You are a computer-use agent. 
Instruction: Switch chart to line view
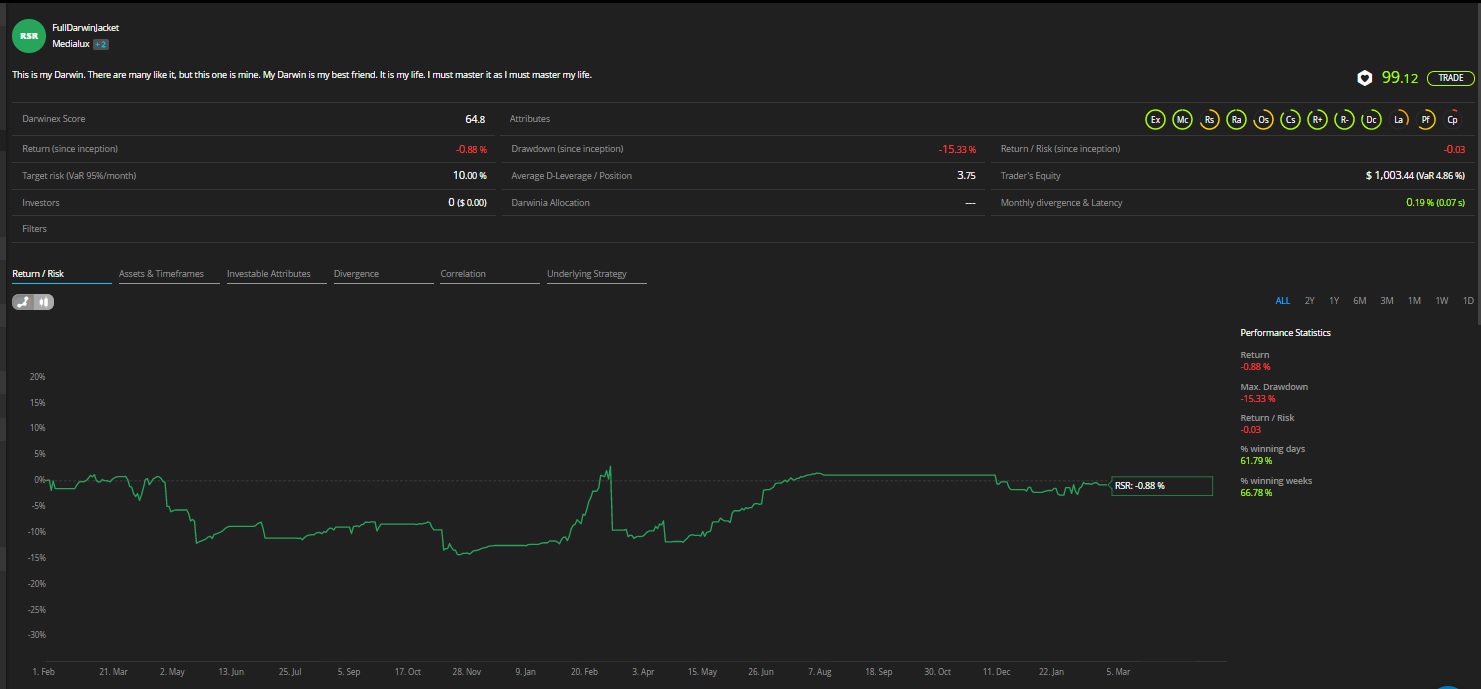click(x=23, y=301)
